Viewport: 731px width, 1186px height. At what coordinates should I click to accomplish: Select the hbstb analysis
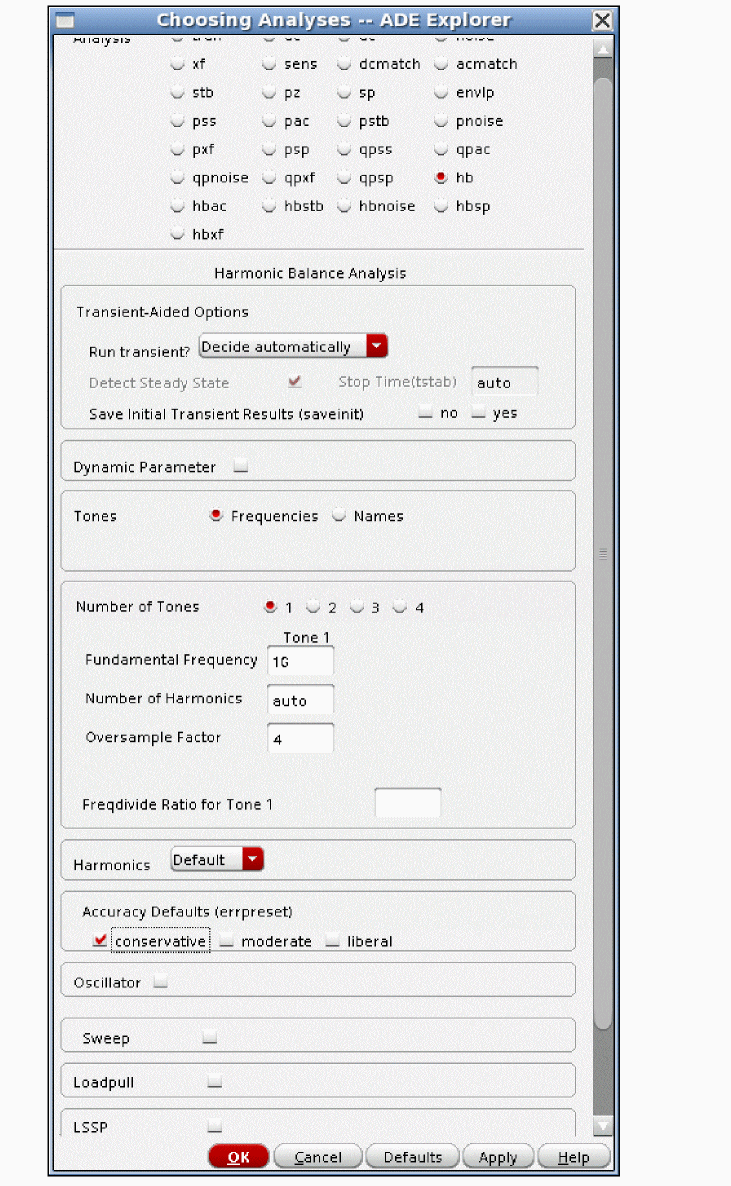click(269, 205)
